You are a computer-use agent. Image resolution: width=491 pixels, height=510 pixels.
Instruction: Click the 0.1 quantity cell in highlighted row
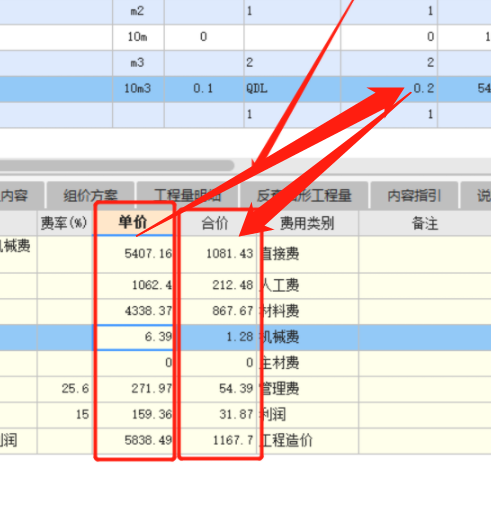[204, 89]
